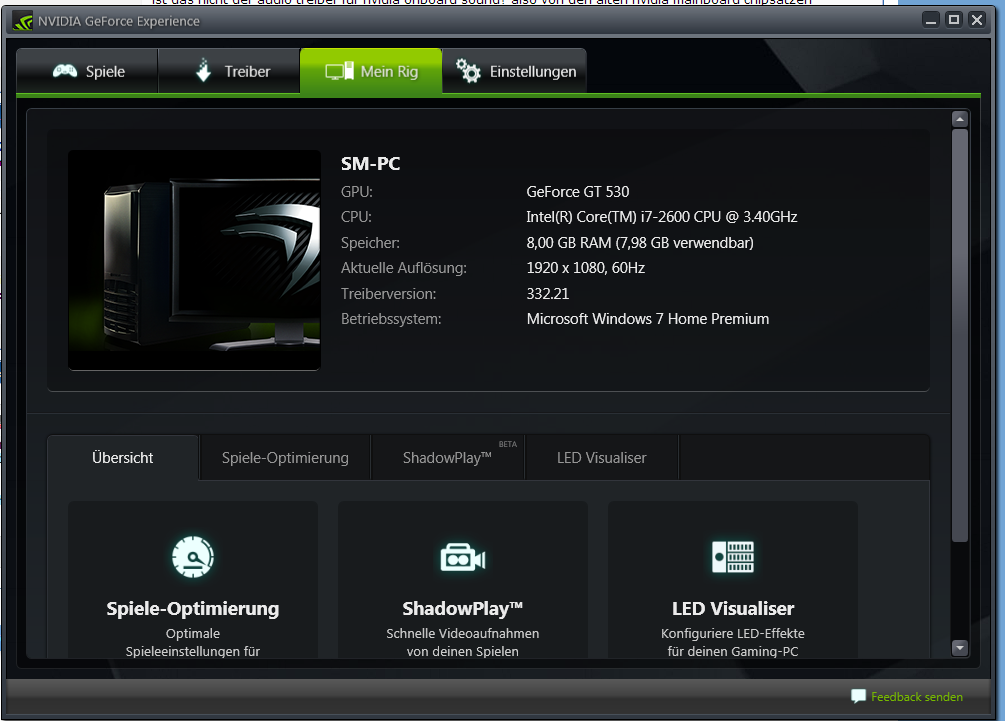Screen dimensions: 1005x721
Task: Click the SM-PC computer name
Action: click(370, 164)
